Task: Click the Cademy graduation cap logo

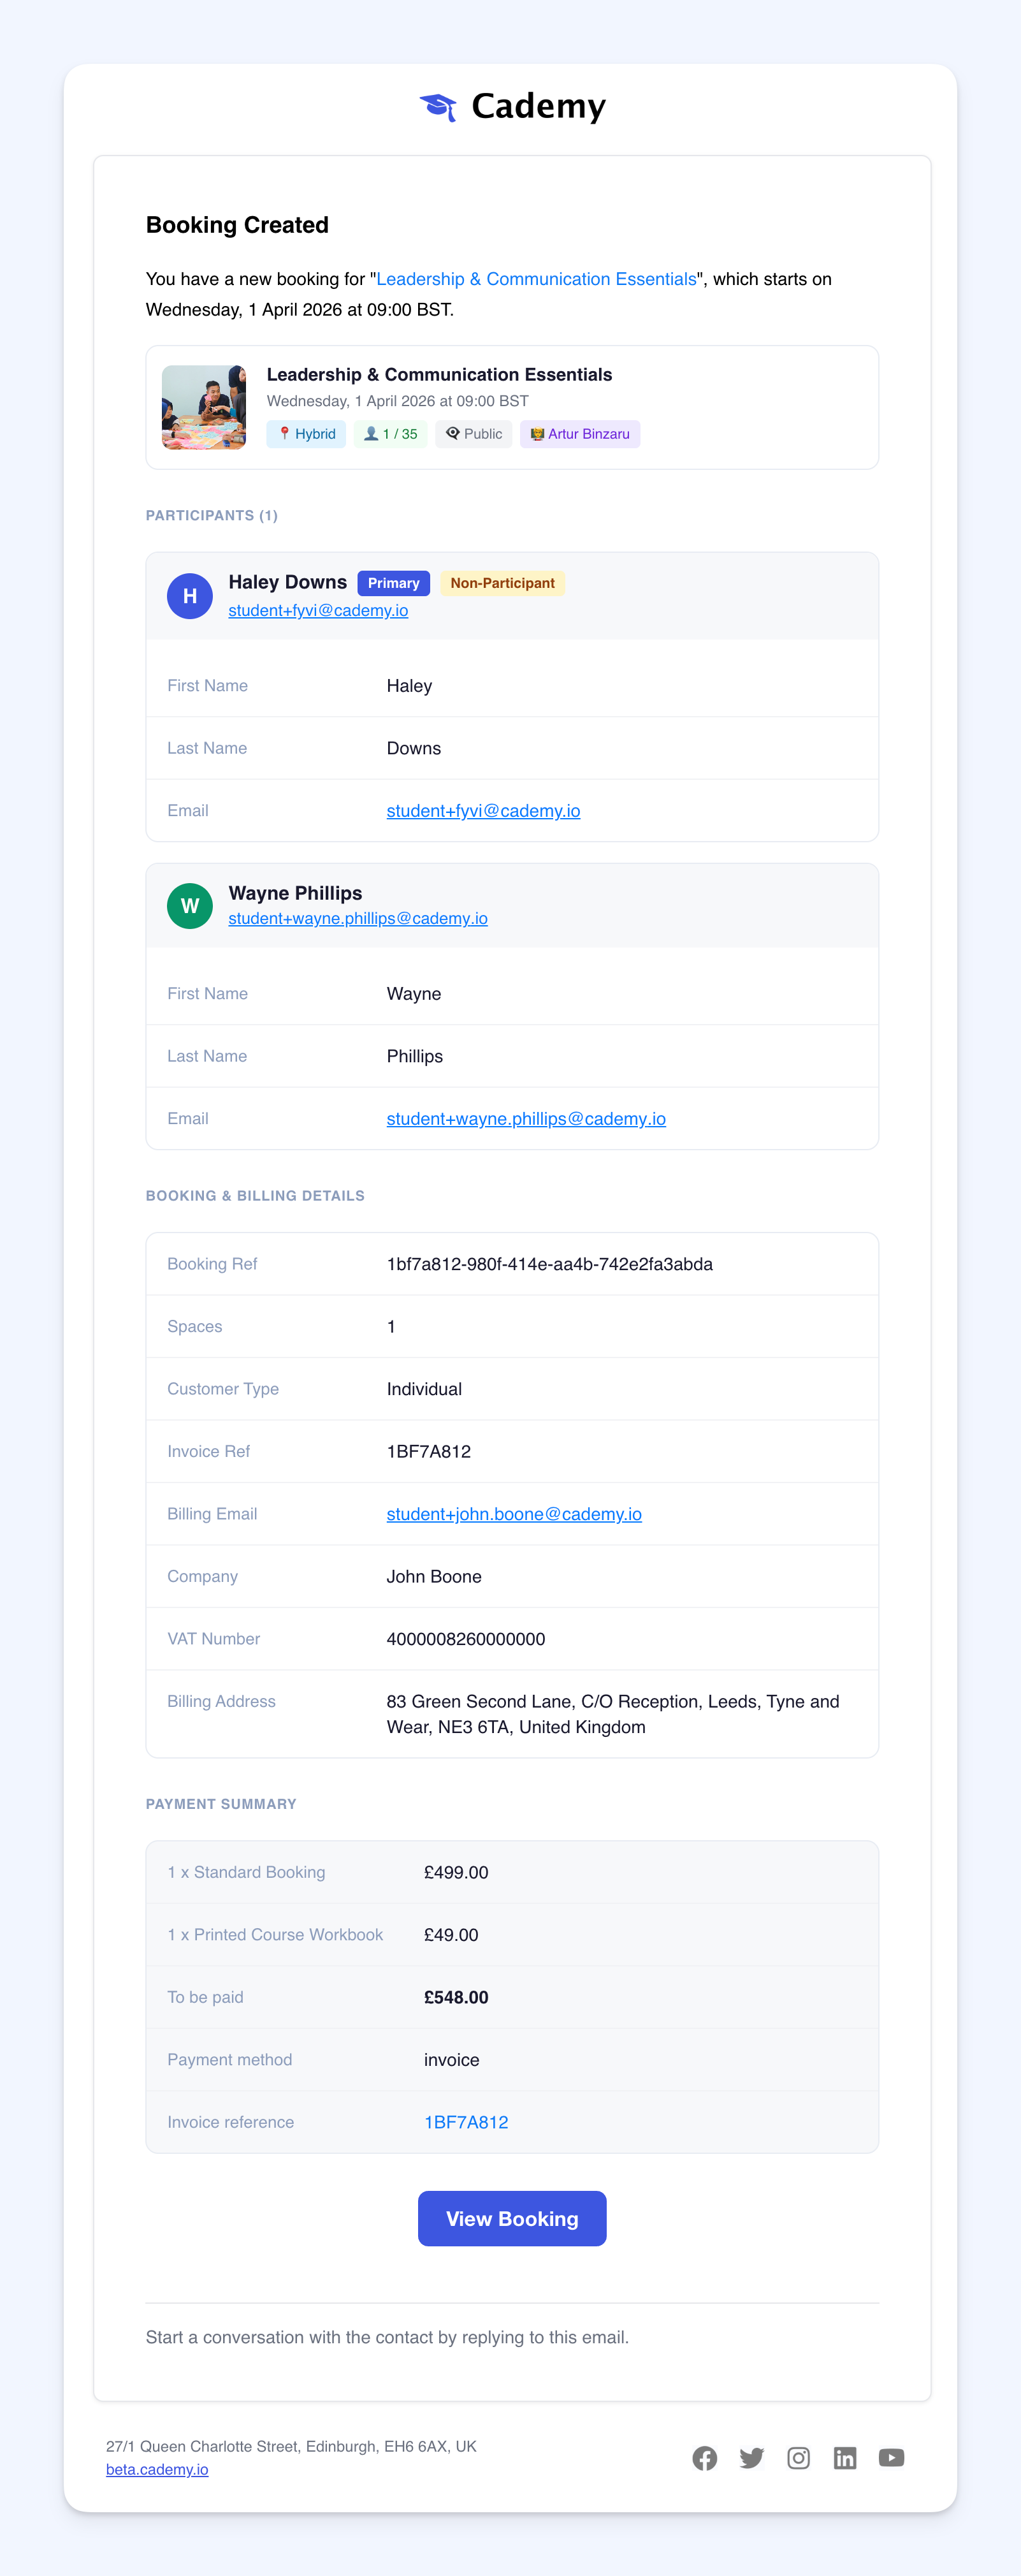Action: click(438, 106)
